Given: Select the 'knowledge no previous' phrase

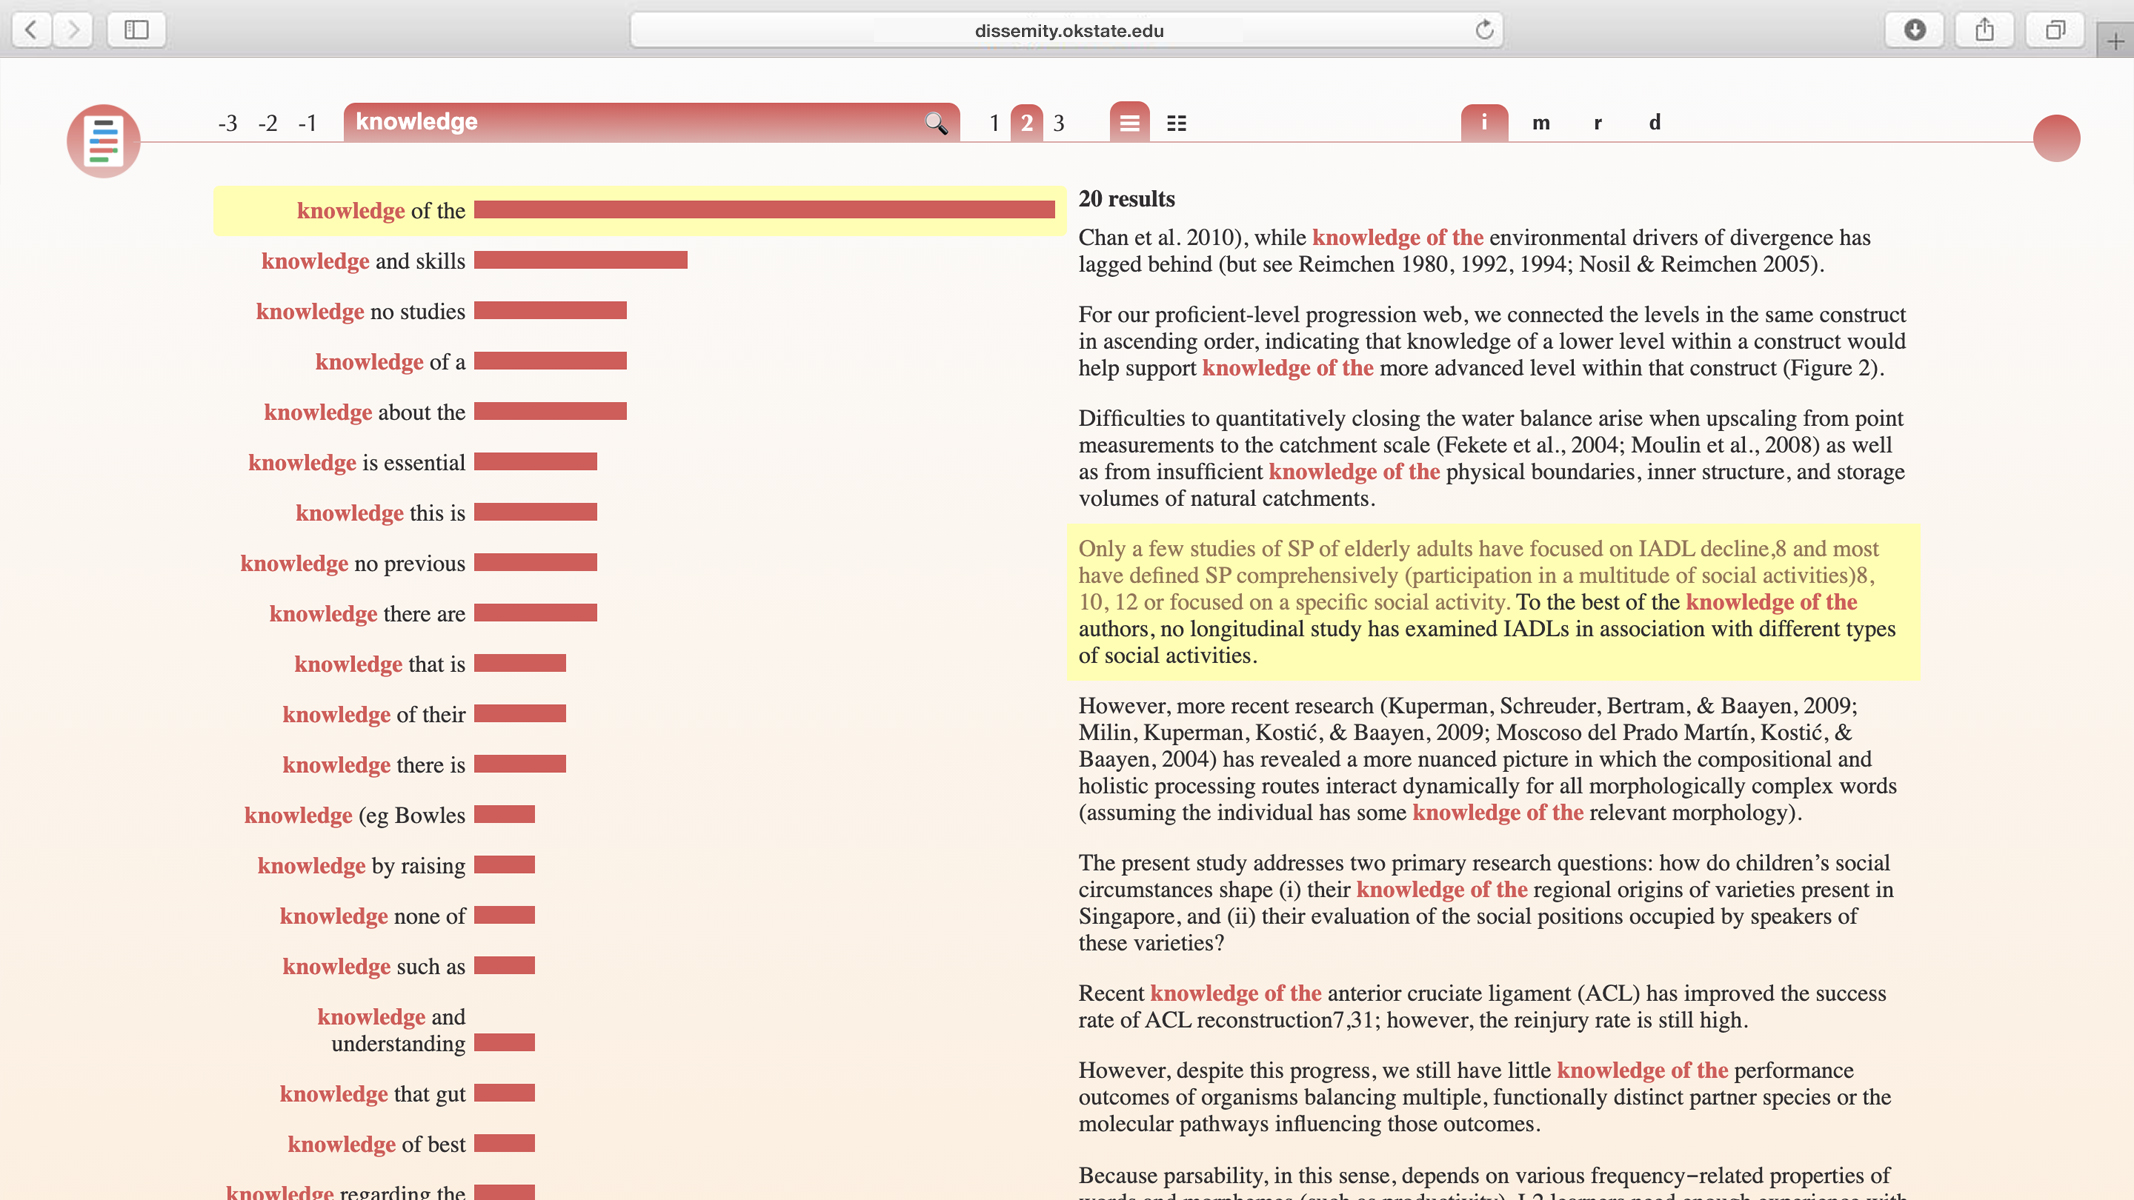Looking at the screenshot, I should click(x=353, y=563).
